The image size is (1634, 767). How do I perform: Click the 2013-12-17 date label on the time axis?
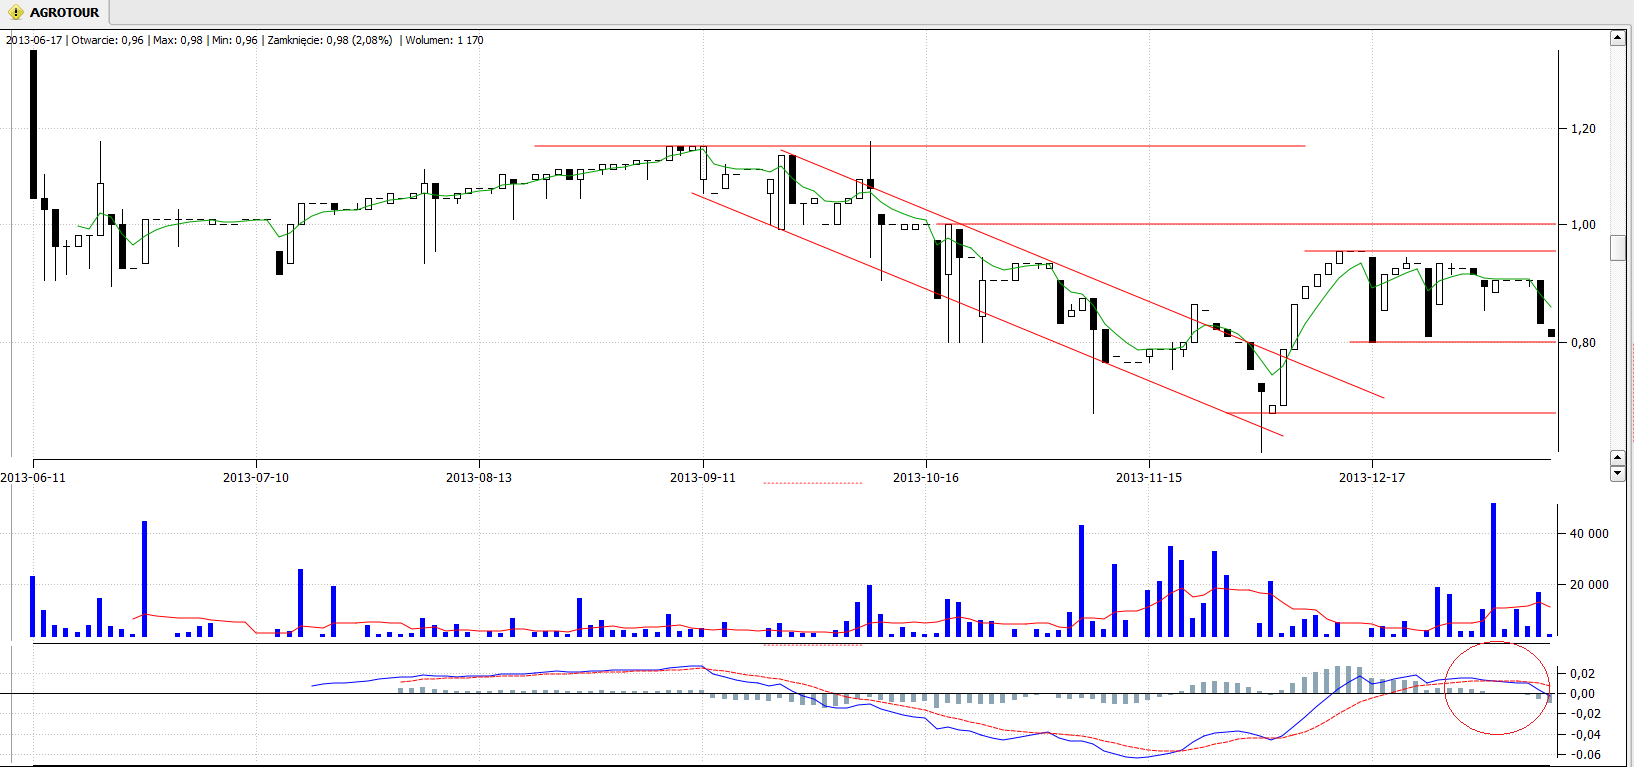pyautogui.click(x=1371, y=478)
